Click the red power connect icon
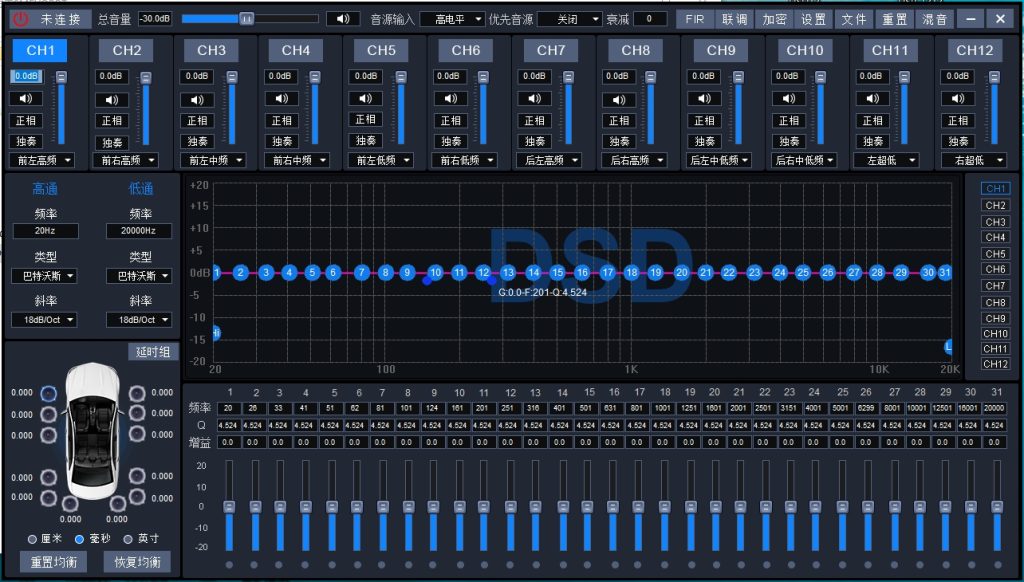 (x=20, y=19)
